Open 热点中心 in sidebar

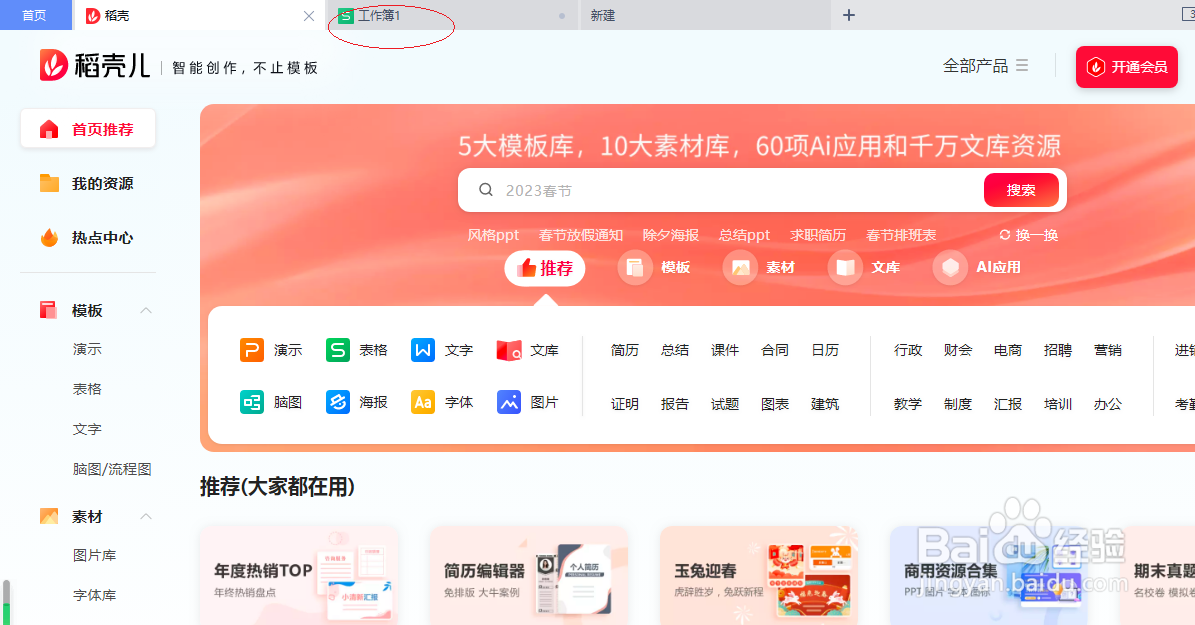pos(88,237)
